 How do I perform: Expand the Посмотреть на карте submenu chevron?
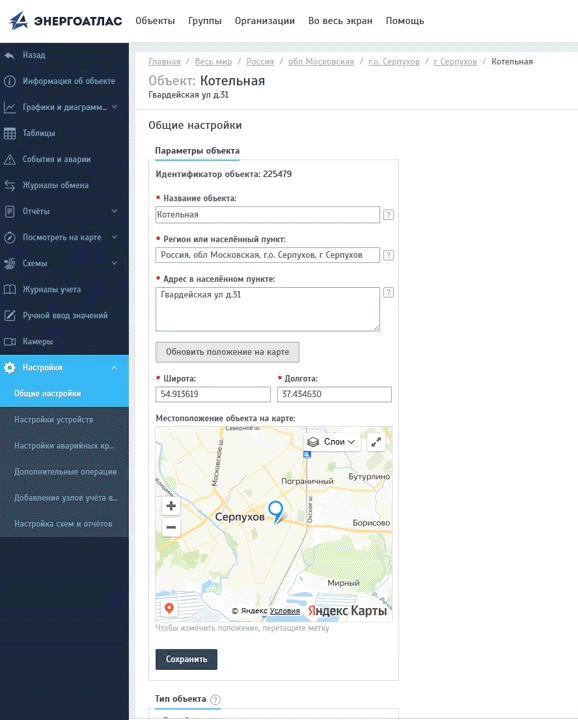click(114, 237)
